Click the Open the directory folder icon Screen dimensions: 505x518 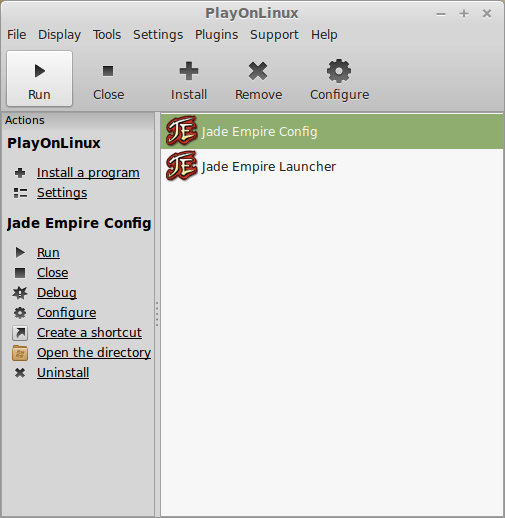coord(20,353)
